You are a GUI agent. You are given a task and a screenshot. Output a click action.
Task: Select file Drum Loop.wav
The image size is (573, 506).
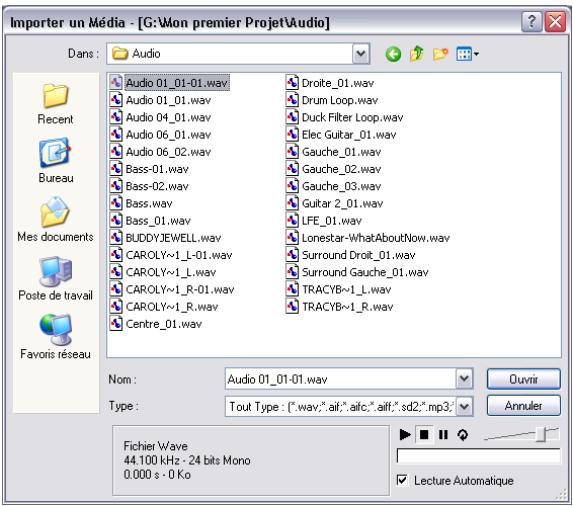[332, 100]
